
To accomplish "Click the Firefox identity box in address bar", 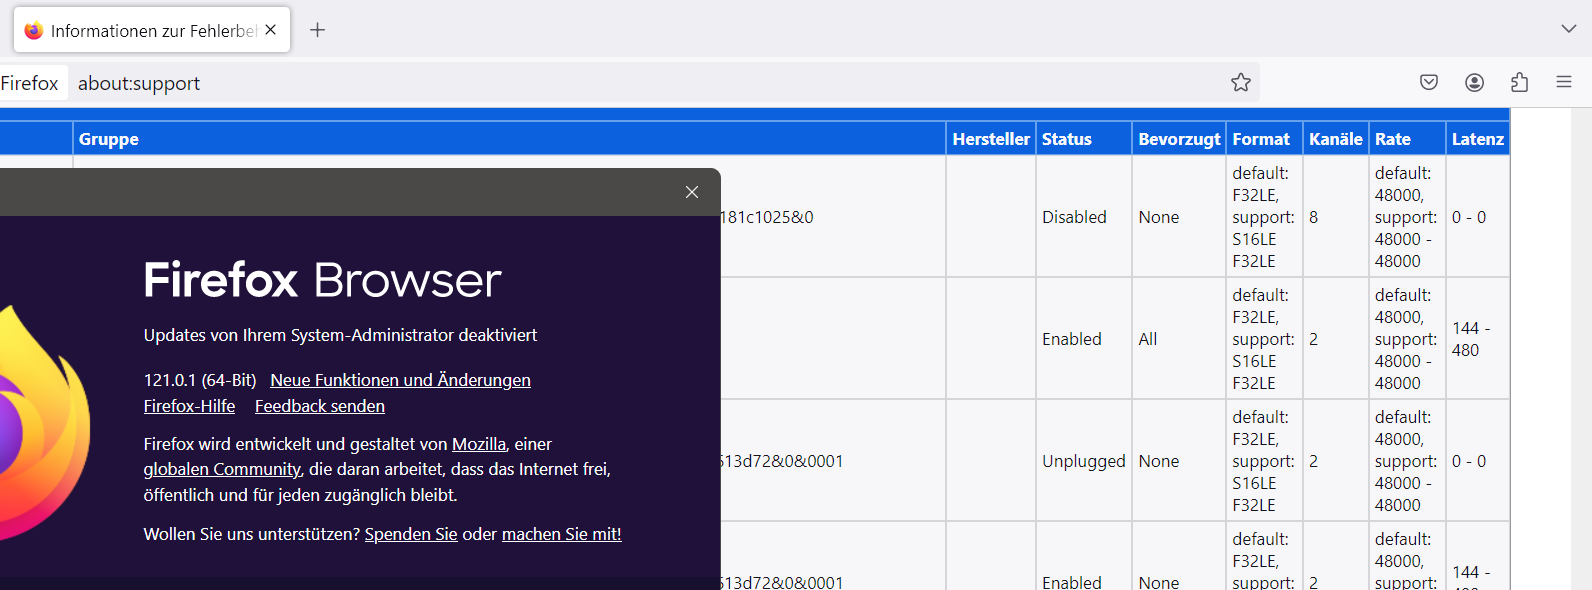I will point(30,83).
